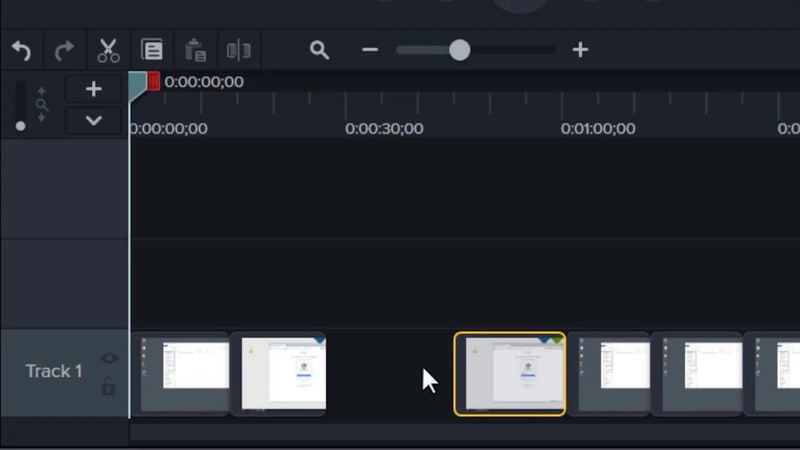The width and height of the screenshot is (800, 450).
Task: Select the second clip before the gap
Action: coord(279,374)
